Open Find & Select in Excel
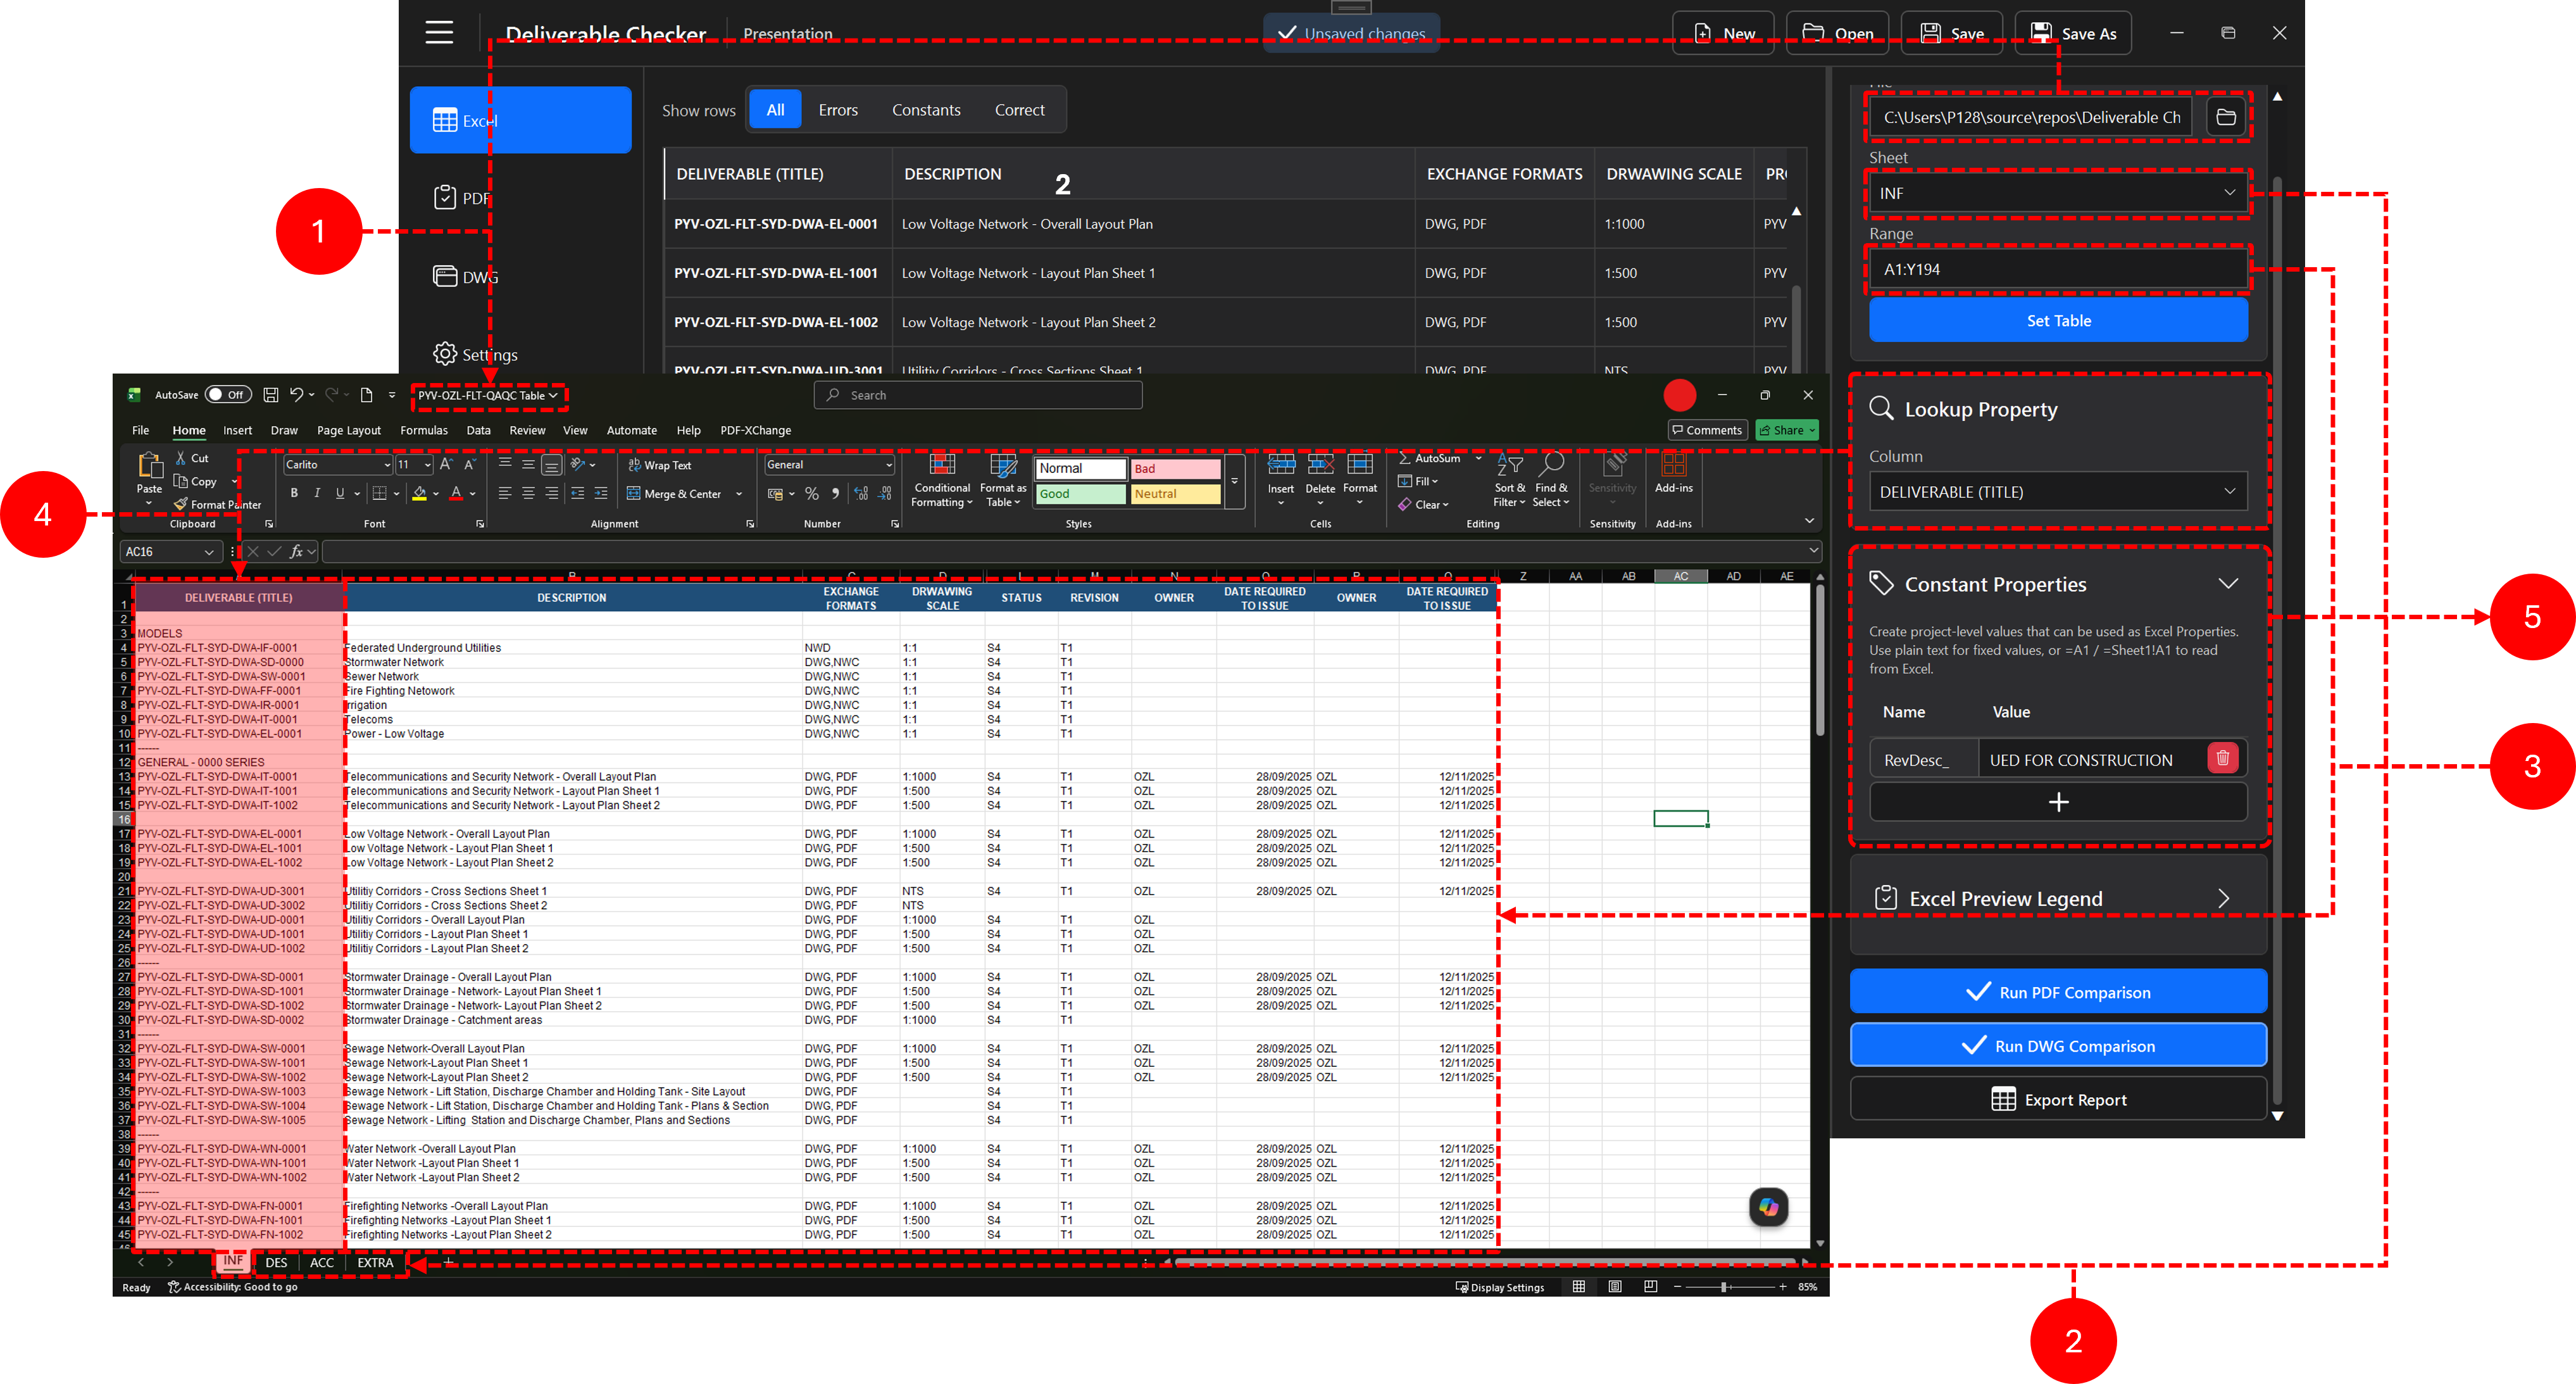Viewport: 2576px width, 1384px height. (x=1551, y=481)
